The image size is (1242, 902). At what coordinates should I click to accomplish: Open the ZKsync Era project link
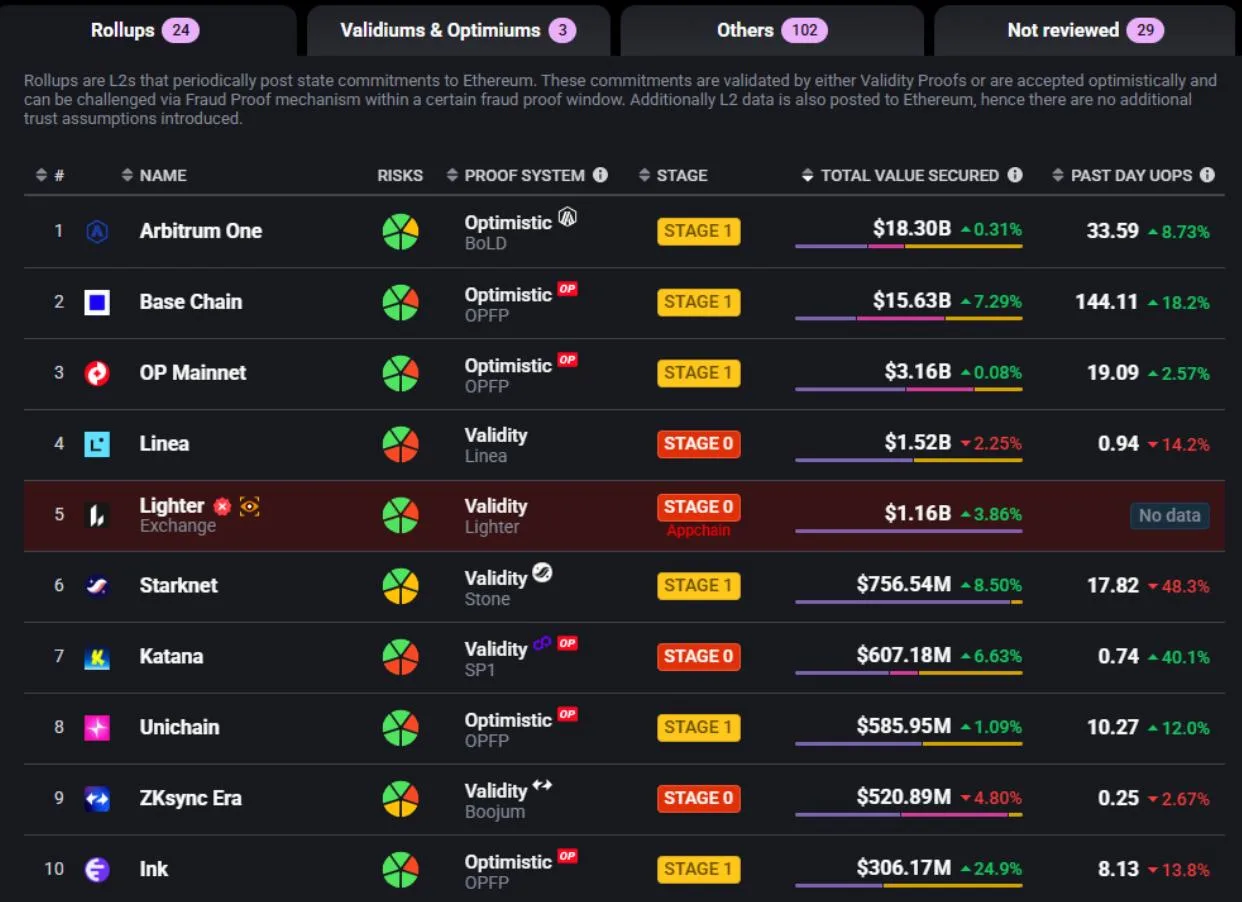pos(190,799)
